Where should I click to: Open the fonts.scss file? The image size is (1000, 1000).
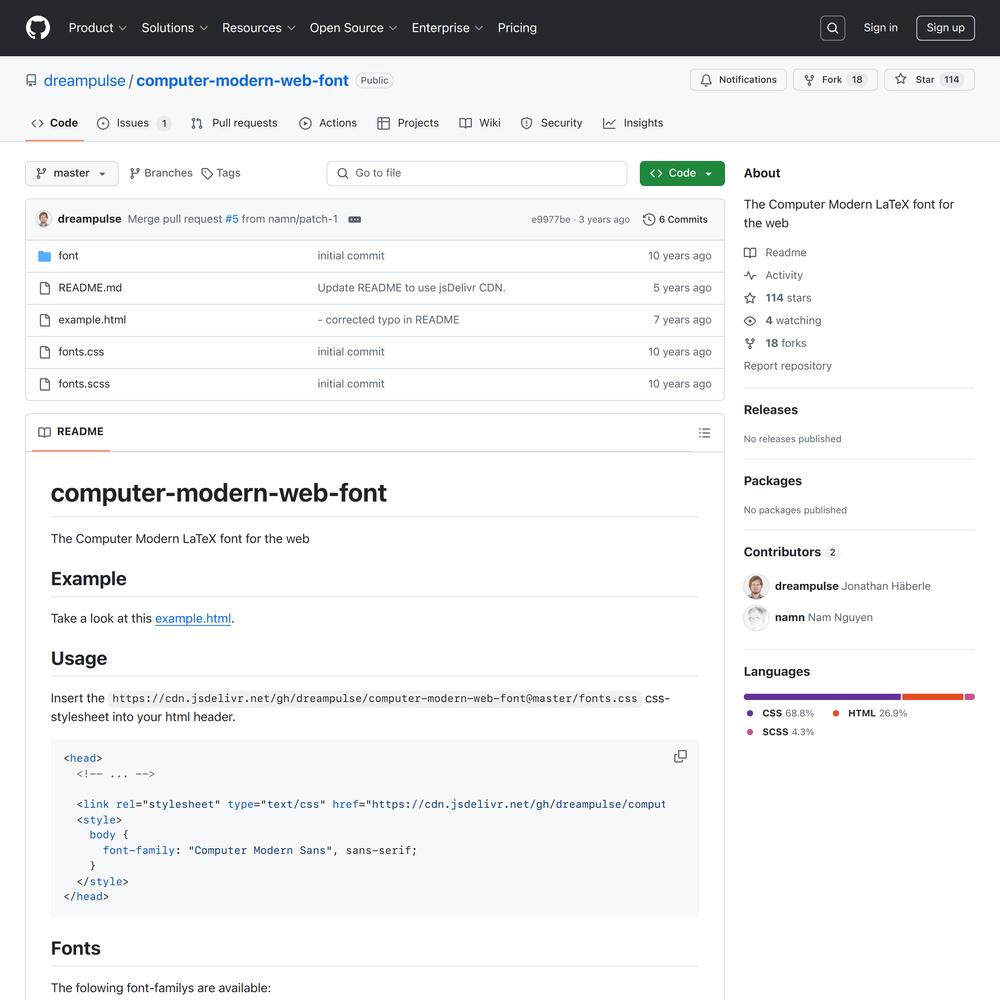click(84, 383)
